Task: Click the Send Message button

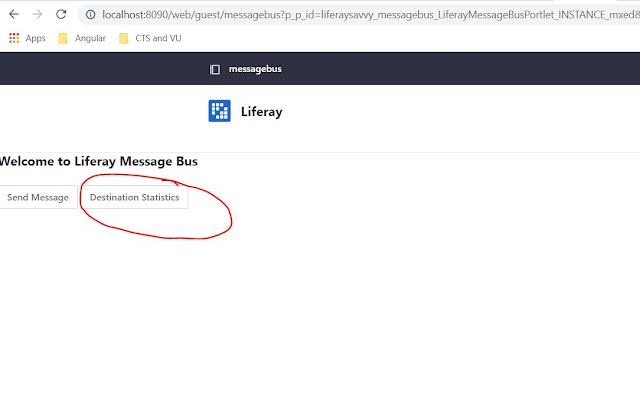Action: click(38, 197)
